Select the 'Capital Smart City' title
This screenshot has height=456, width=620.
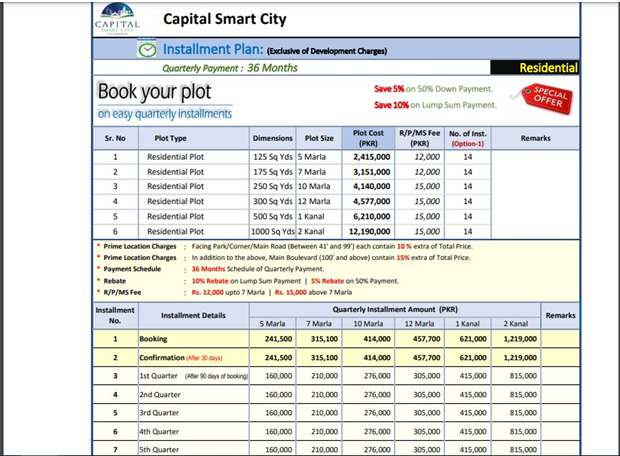[x=225, y=19]
